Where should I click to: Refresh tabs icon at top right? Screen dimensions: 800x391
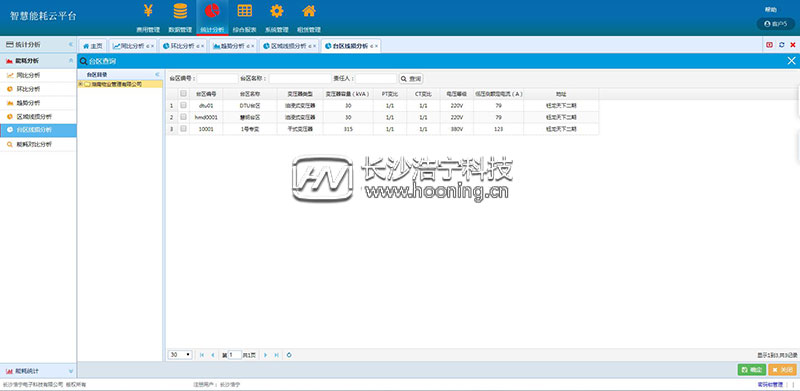pos(782,45)
